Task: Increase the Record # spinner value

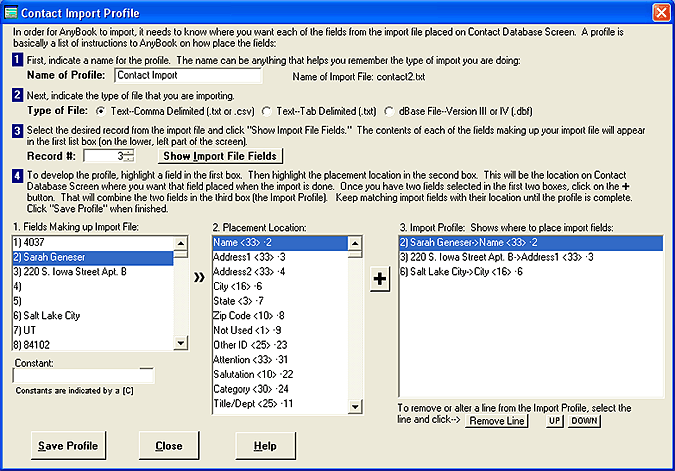Action: click(128, 152)
